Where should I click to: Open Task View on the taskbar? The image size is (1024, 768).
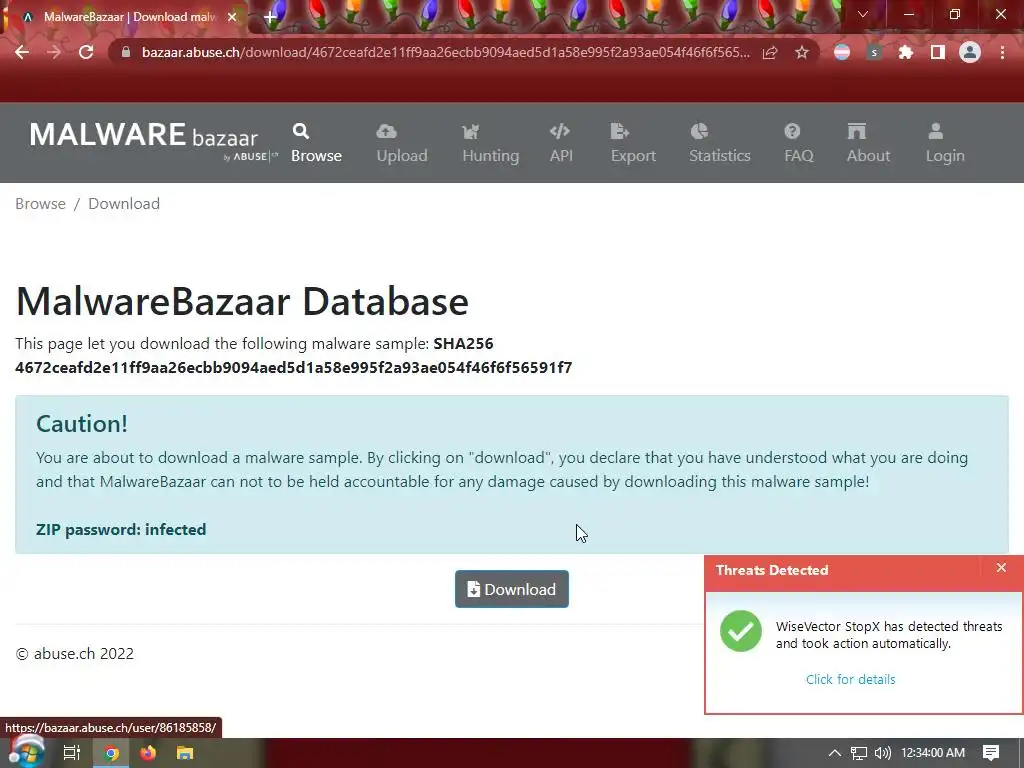71,753
